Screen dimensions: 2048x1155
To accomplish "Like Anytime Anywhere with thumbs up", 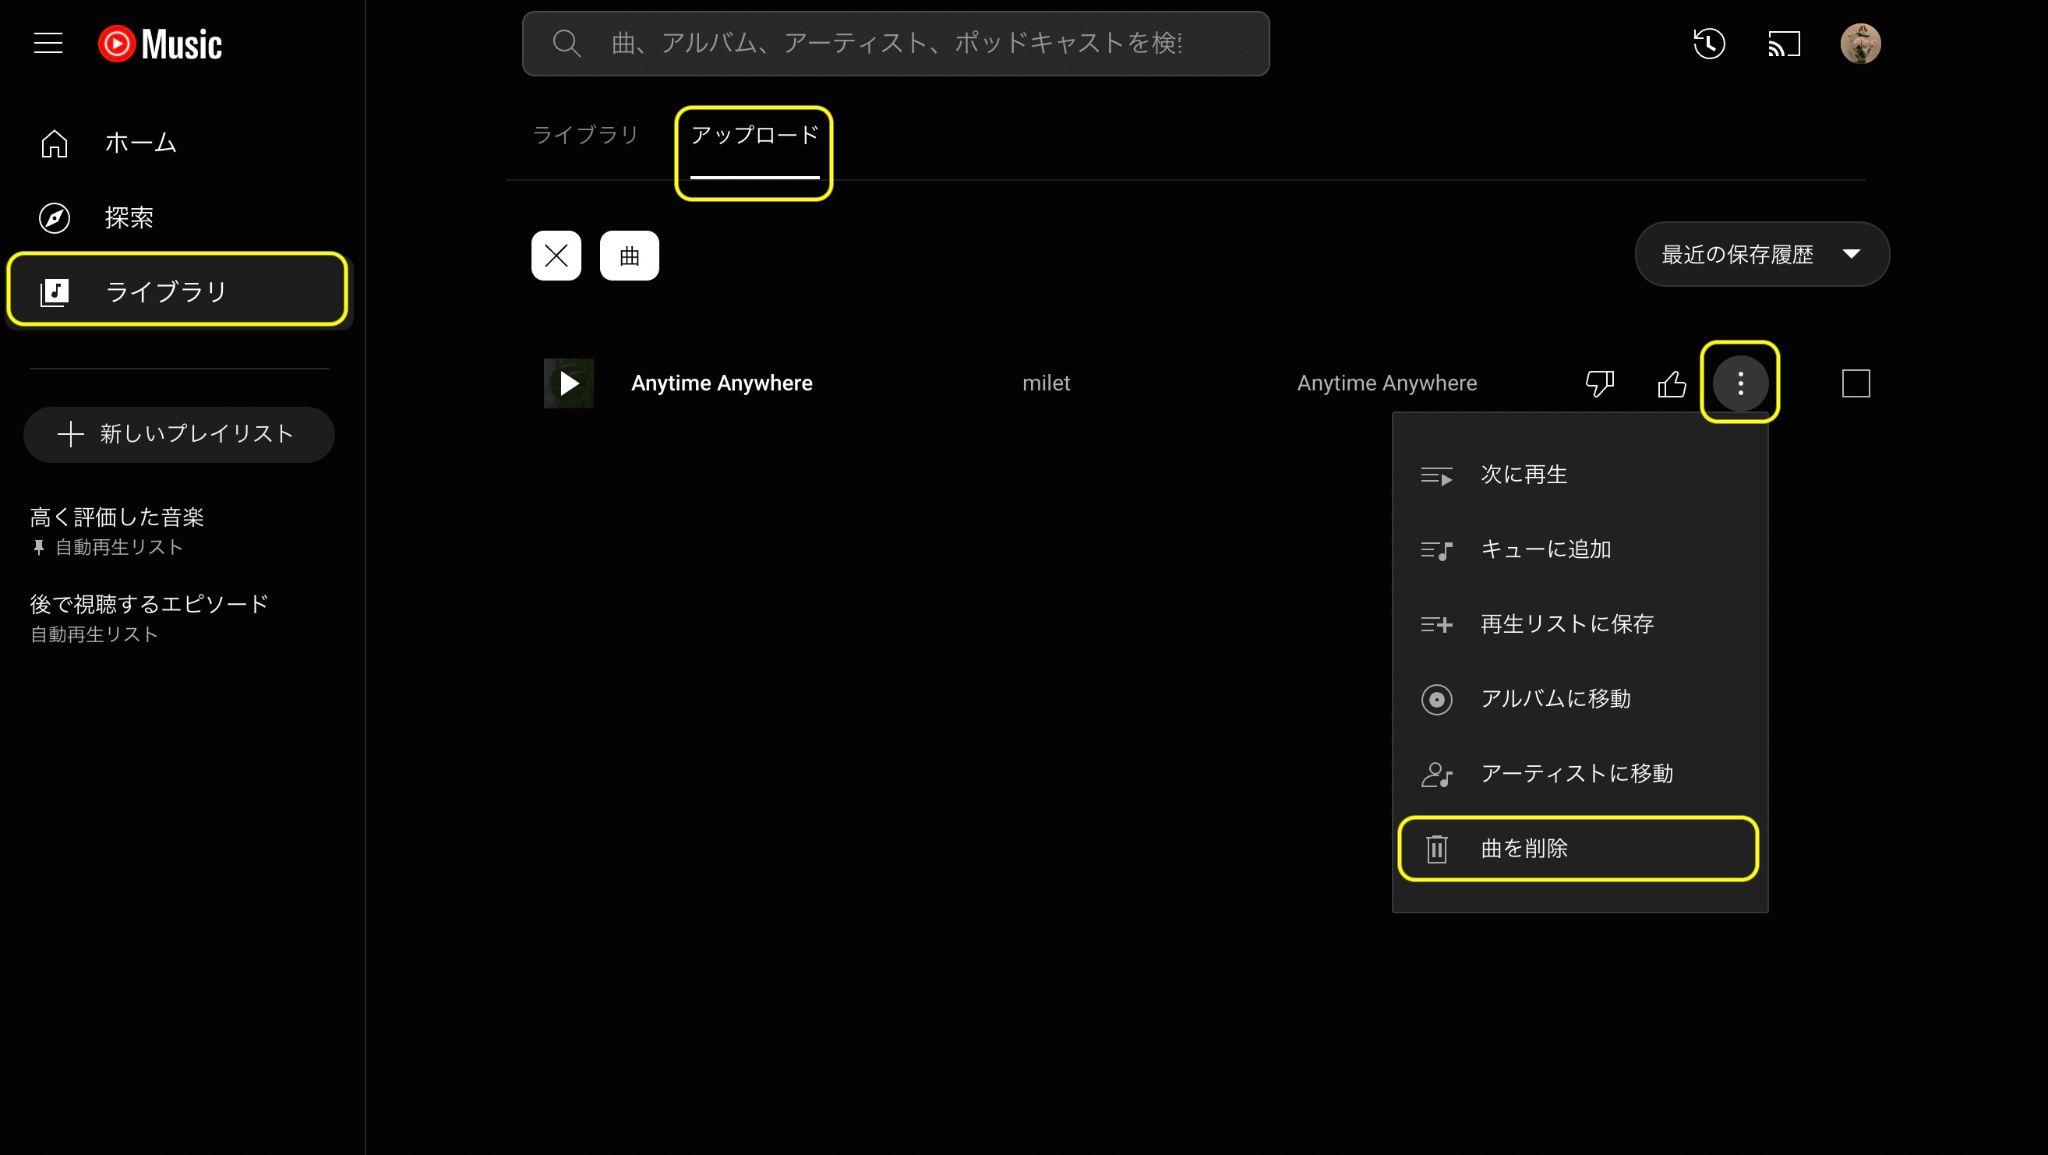I will pos(1672,383).
